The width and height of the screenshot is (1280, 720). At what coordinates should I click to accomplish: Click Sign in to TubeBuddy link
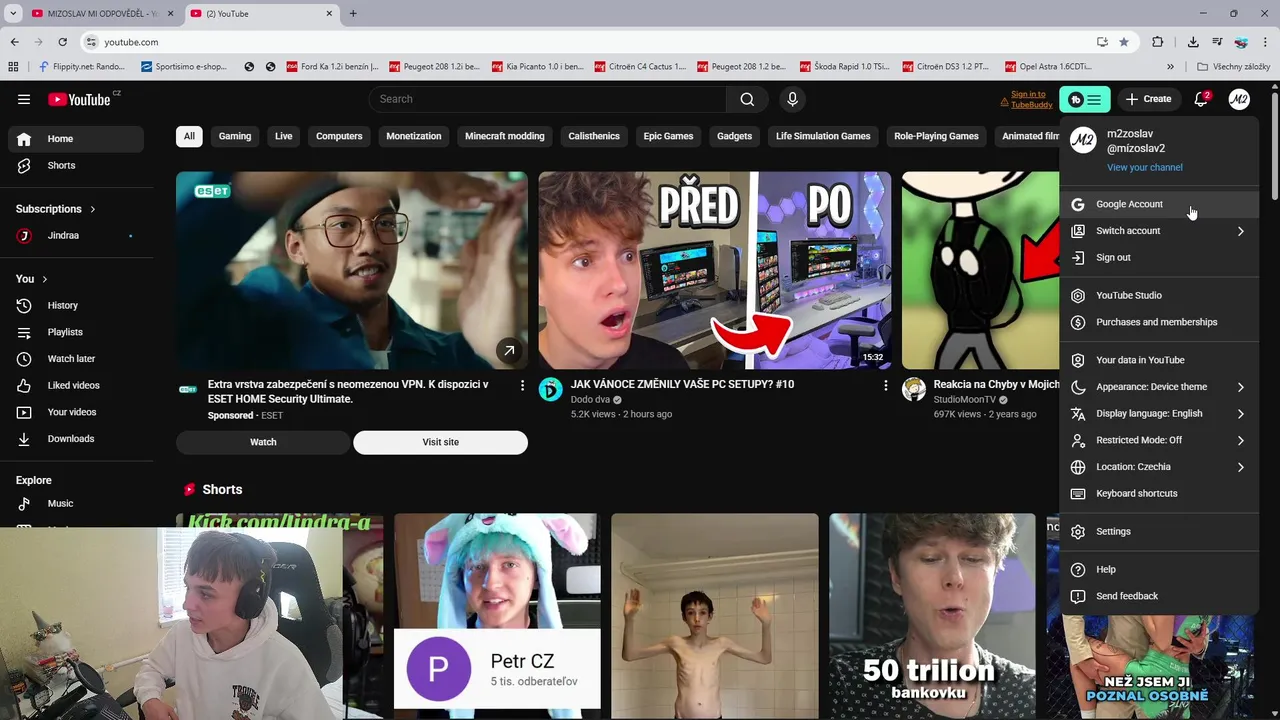tap(1027, 99)
